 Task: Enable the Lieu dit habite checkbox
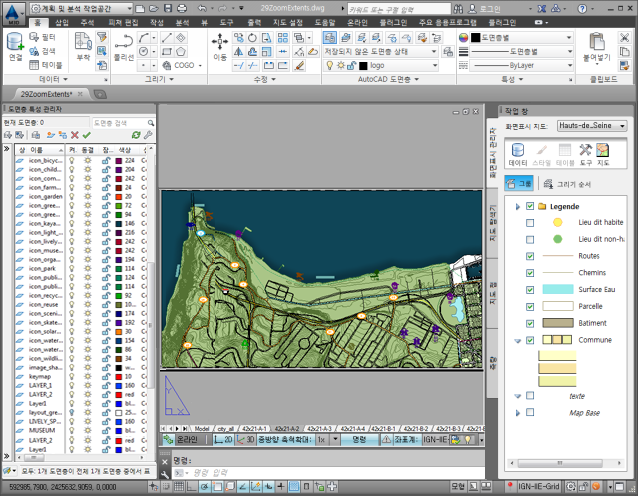click(x=530, y=223)
